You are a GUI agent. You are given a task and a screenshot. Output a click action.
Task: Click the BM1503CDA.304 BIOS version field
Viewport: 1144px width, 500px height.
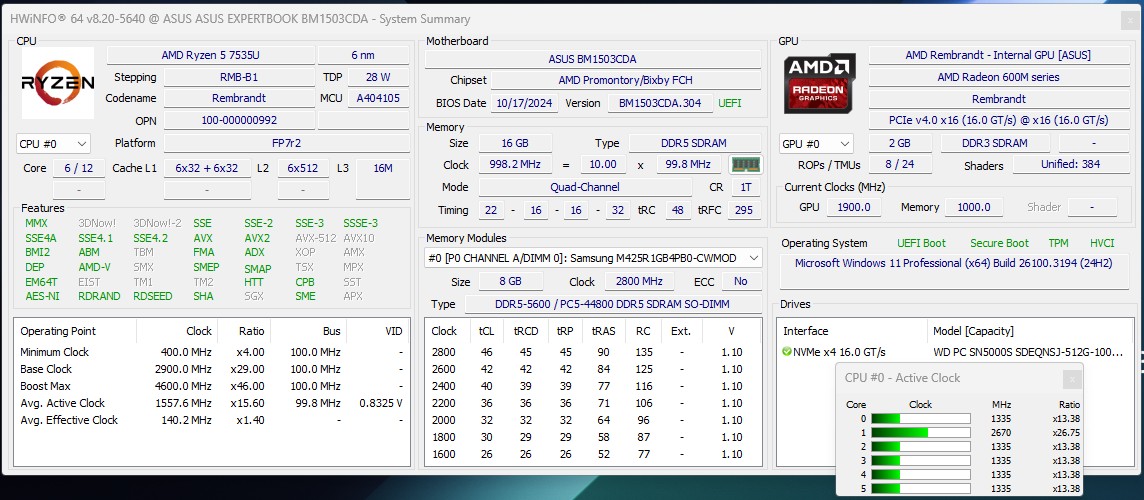click(660, 104)
